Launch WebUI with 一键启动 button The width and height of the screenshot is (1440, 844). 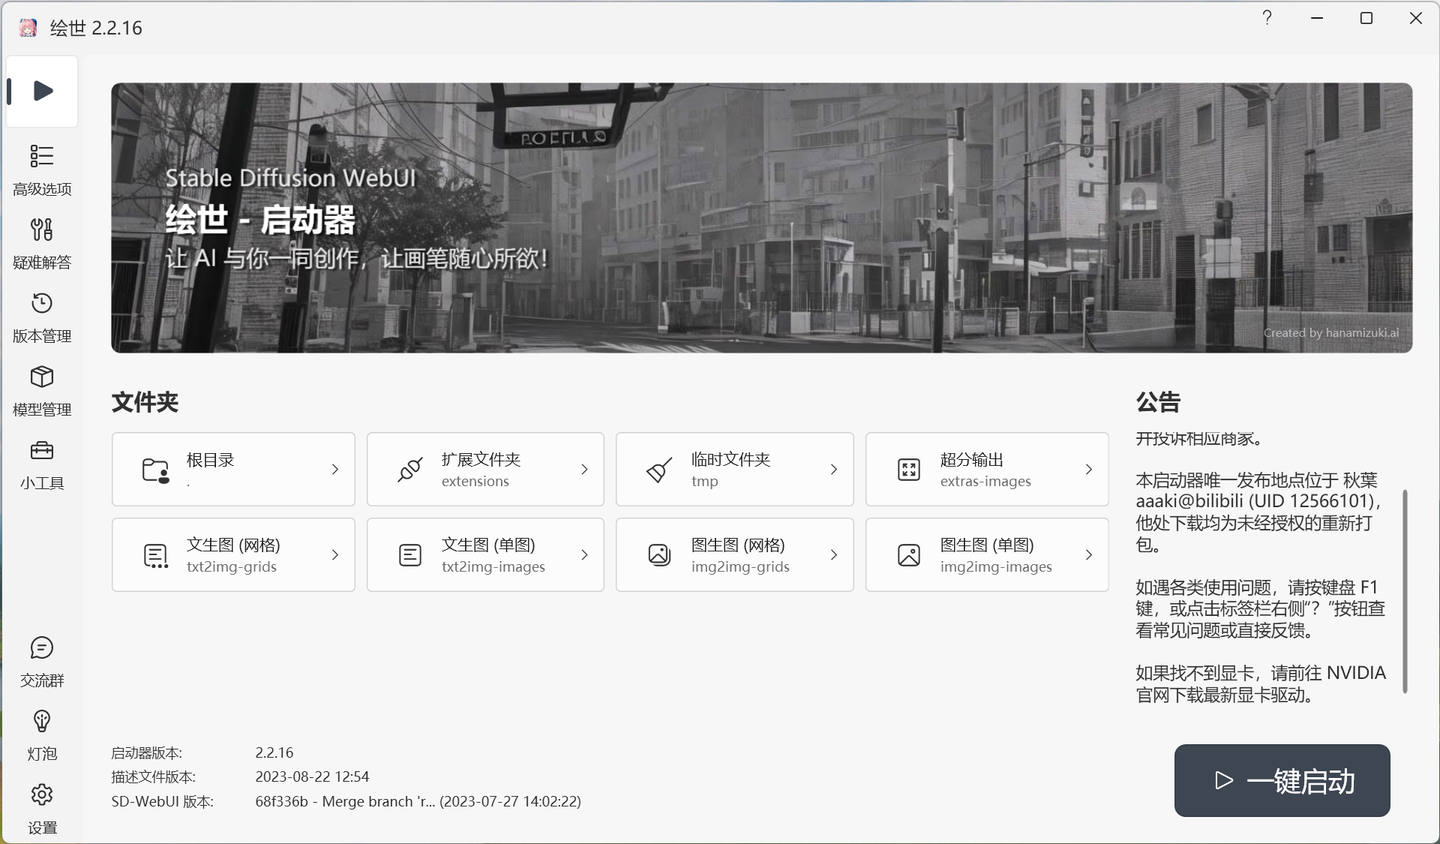click(1282, 780)
